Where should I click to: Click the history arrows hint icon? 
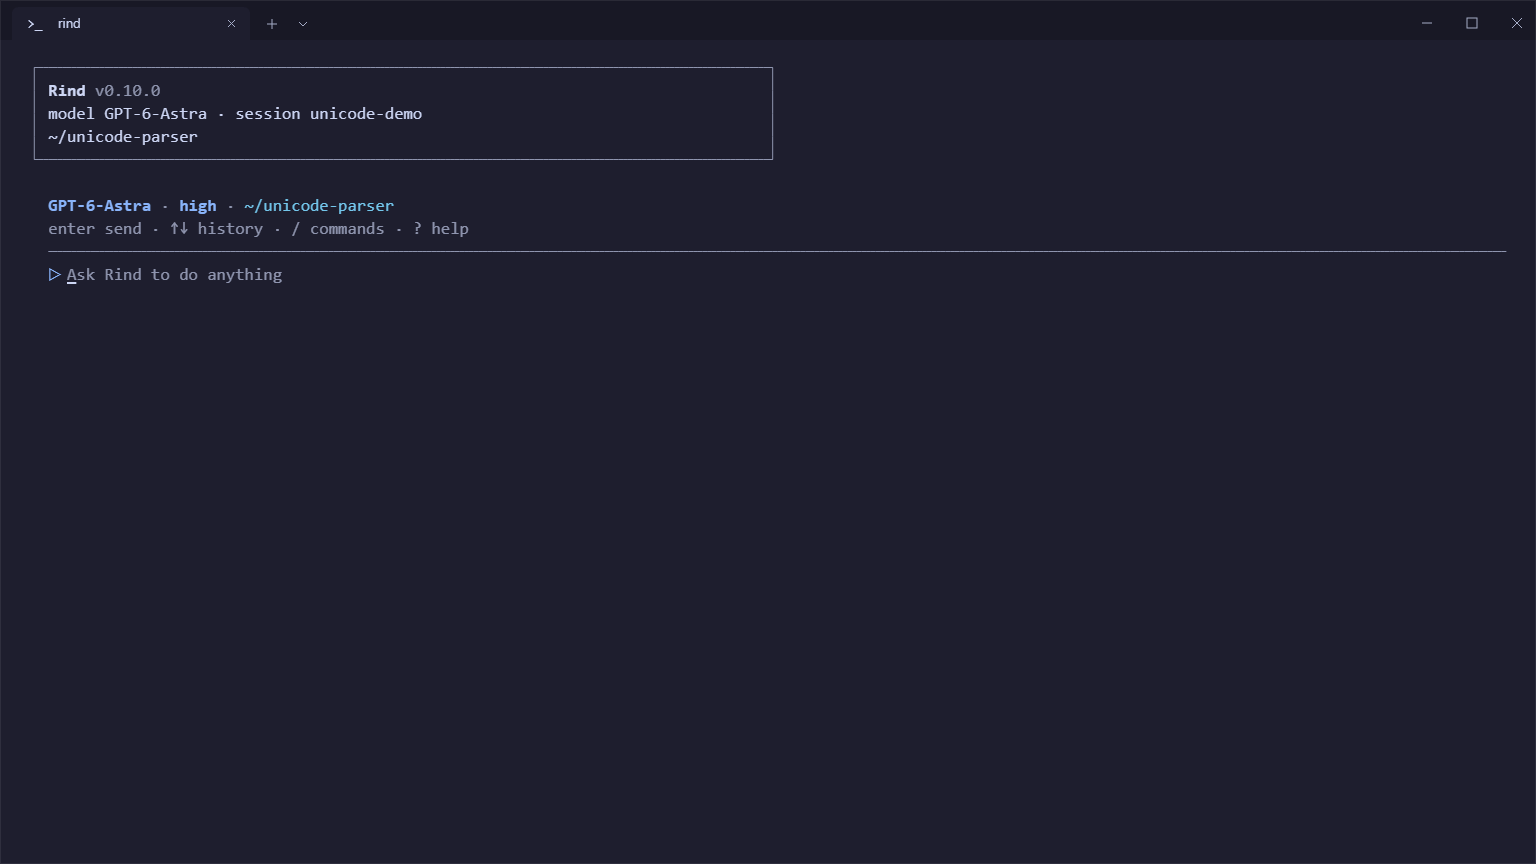point(179,228)
